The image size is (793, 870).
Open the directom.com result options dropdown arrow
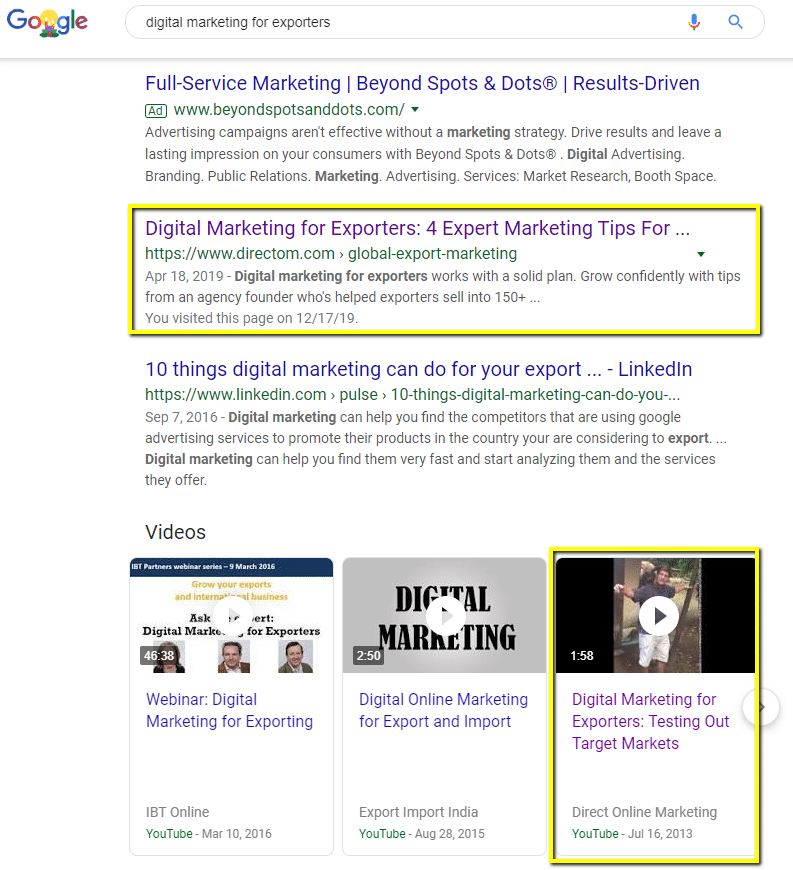click(701, 254)
